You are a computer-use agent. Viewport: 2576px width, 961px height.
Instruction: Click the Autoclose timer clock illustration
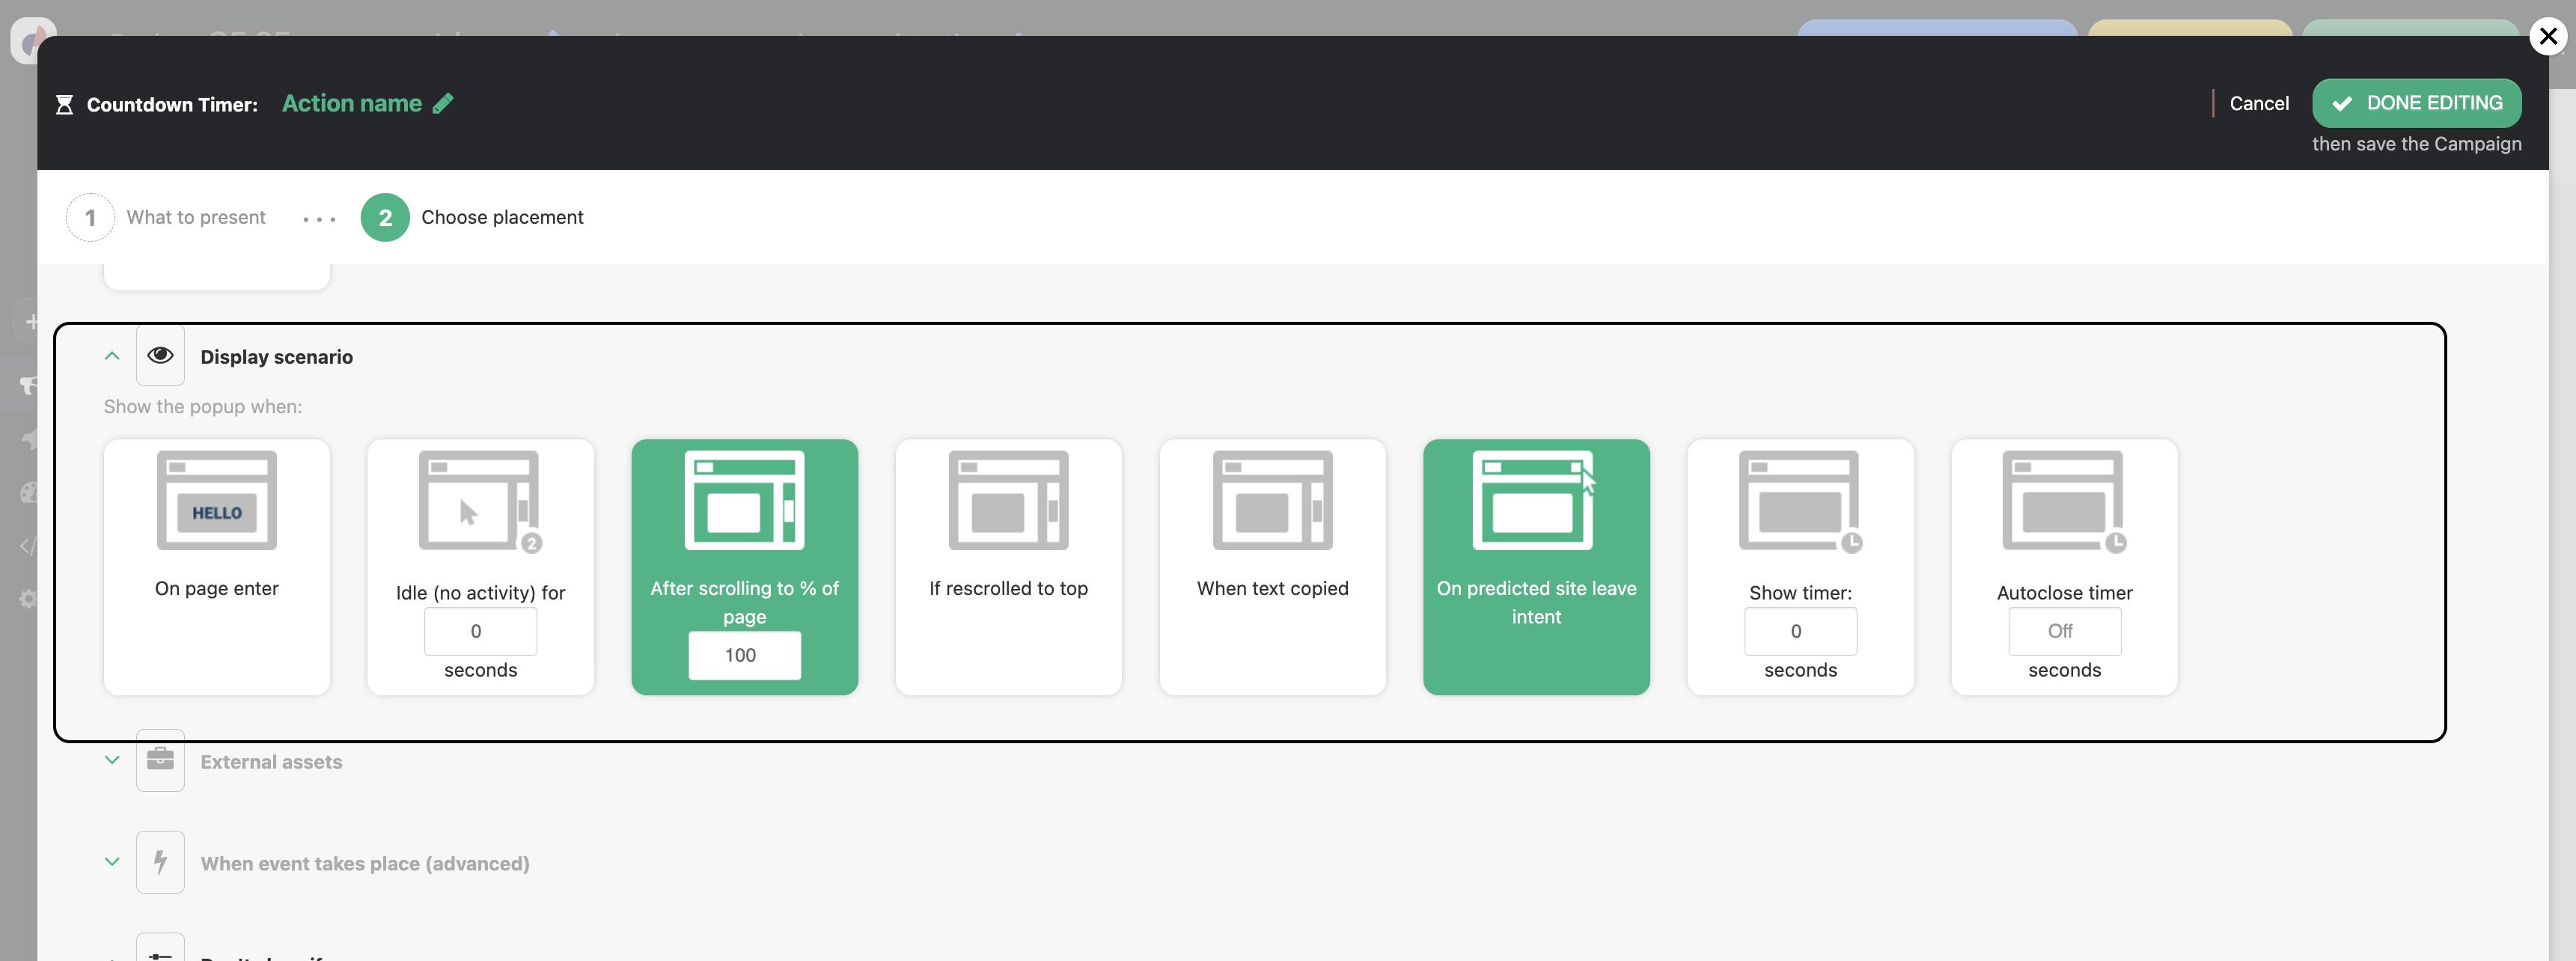2064,501
